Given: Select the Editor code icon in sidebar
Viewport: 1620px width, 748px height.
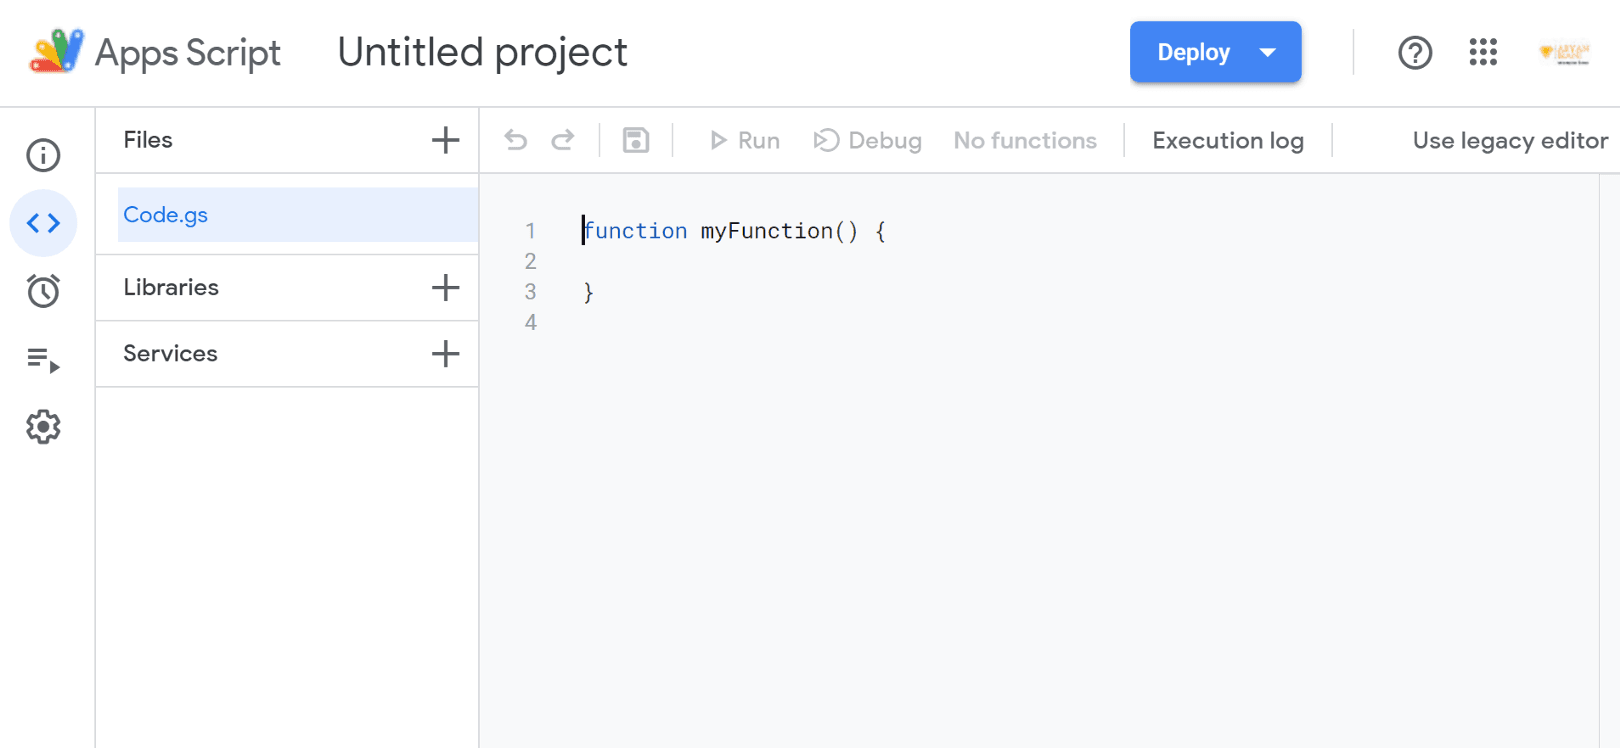Looking at the screenshot, I should pyautogui.click(x=43, y=223).
